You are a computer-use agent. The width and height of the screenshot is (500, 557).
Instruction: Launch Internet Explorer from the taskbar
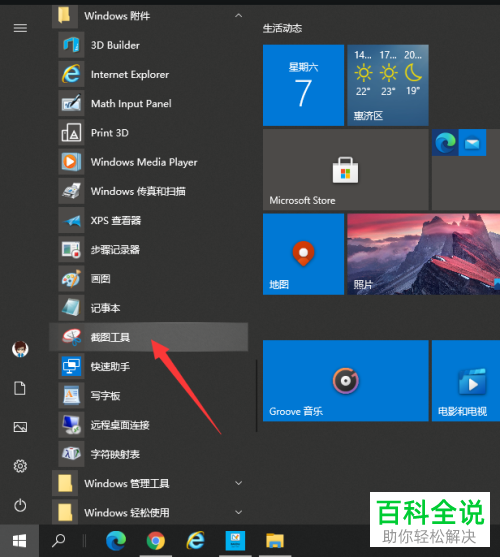click(196, 541)
